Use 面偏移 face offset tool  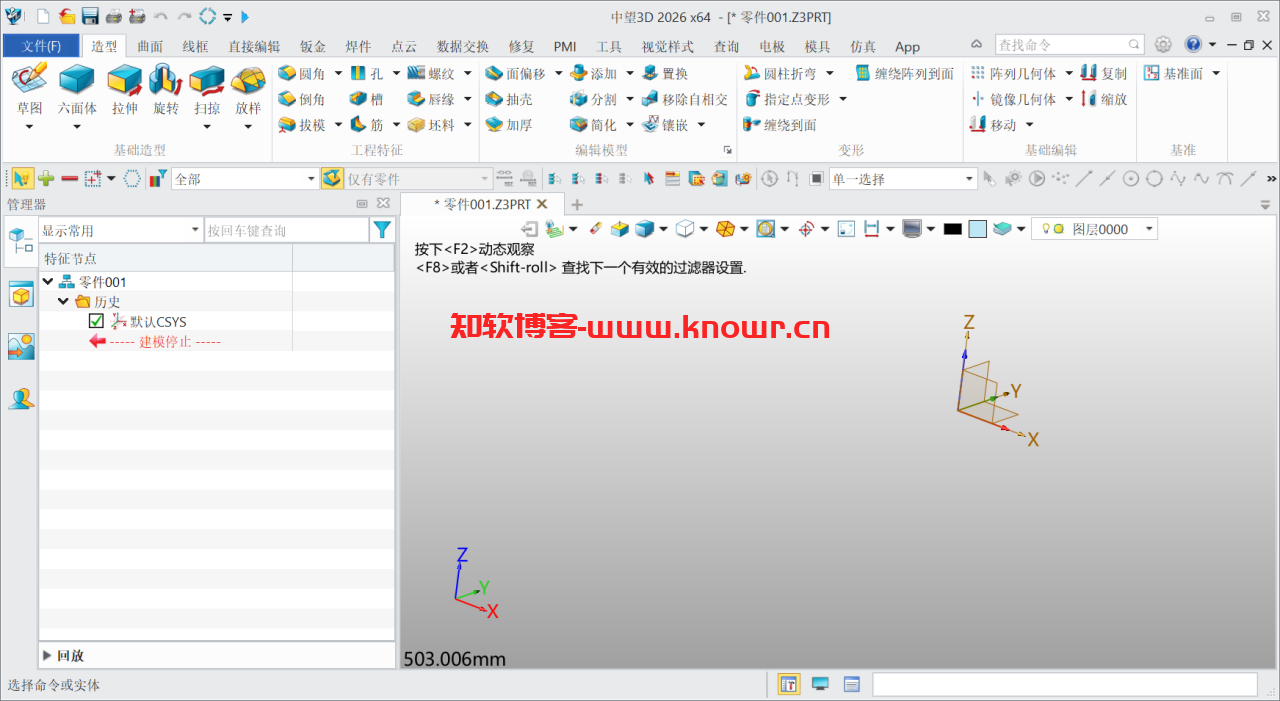[516, 74]
